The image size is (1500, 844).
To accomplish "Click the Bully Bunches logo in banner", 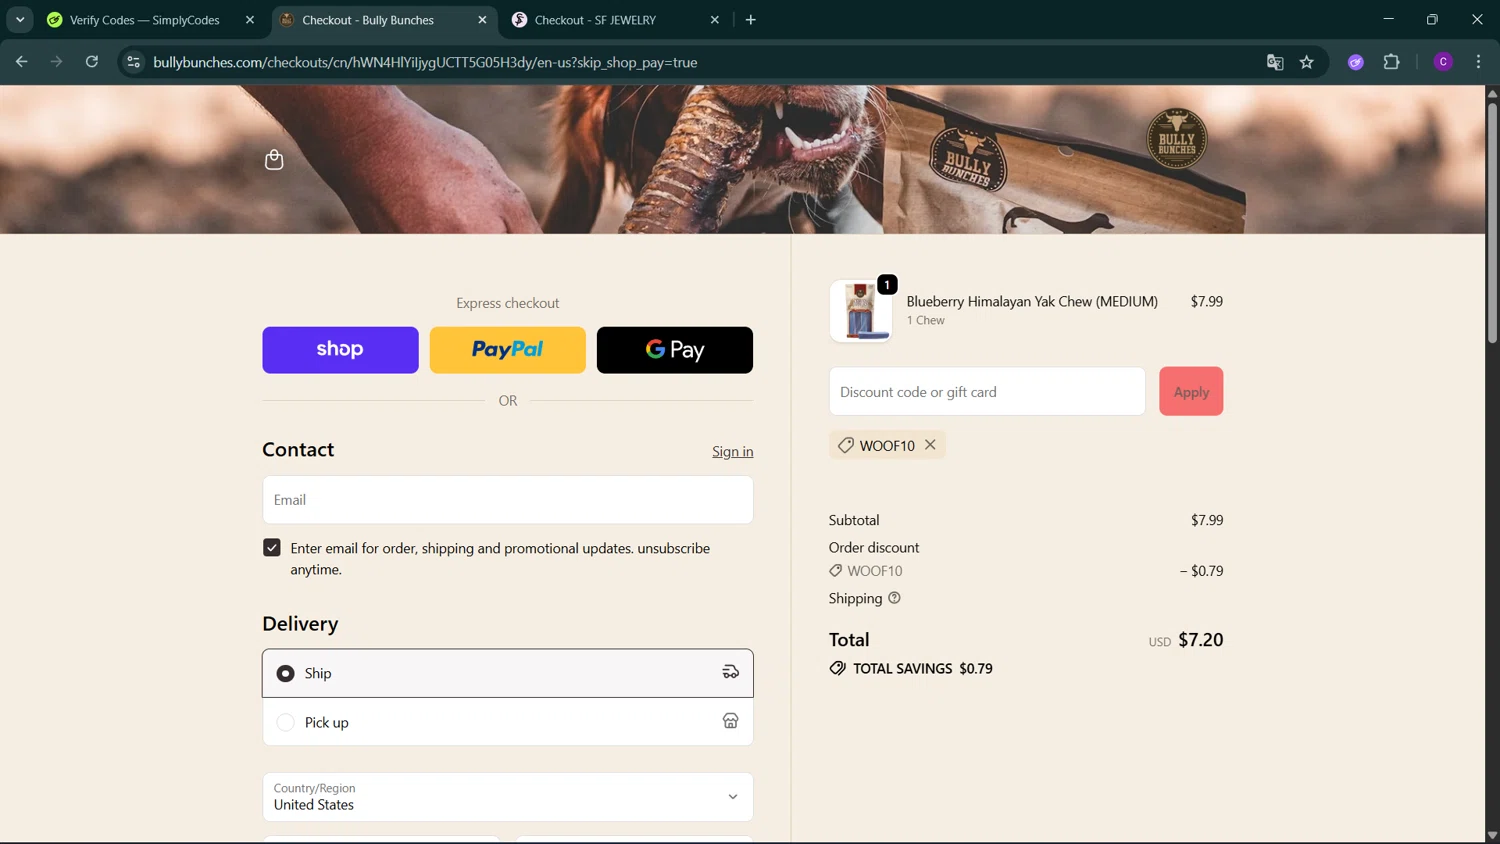I will click(x=1176, y=139).
